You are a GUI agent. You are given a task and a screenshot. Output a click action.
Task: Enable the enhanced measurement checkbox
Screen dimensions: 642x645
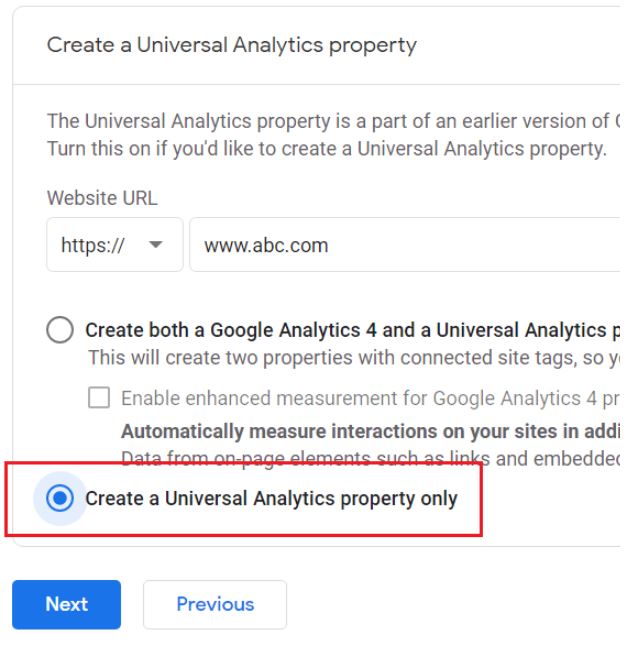99,398
